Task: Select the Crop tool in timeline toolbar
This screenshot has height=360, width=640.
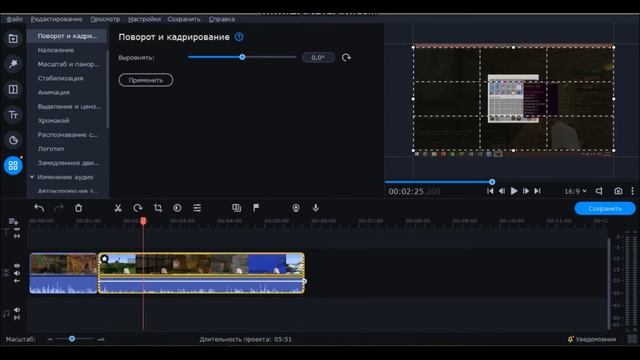Action: pos(158,208)
